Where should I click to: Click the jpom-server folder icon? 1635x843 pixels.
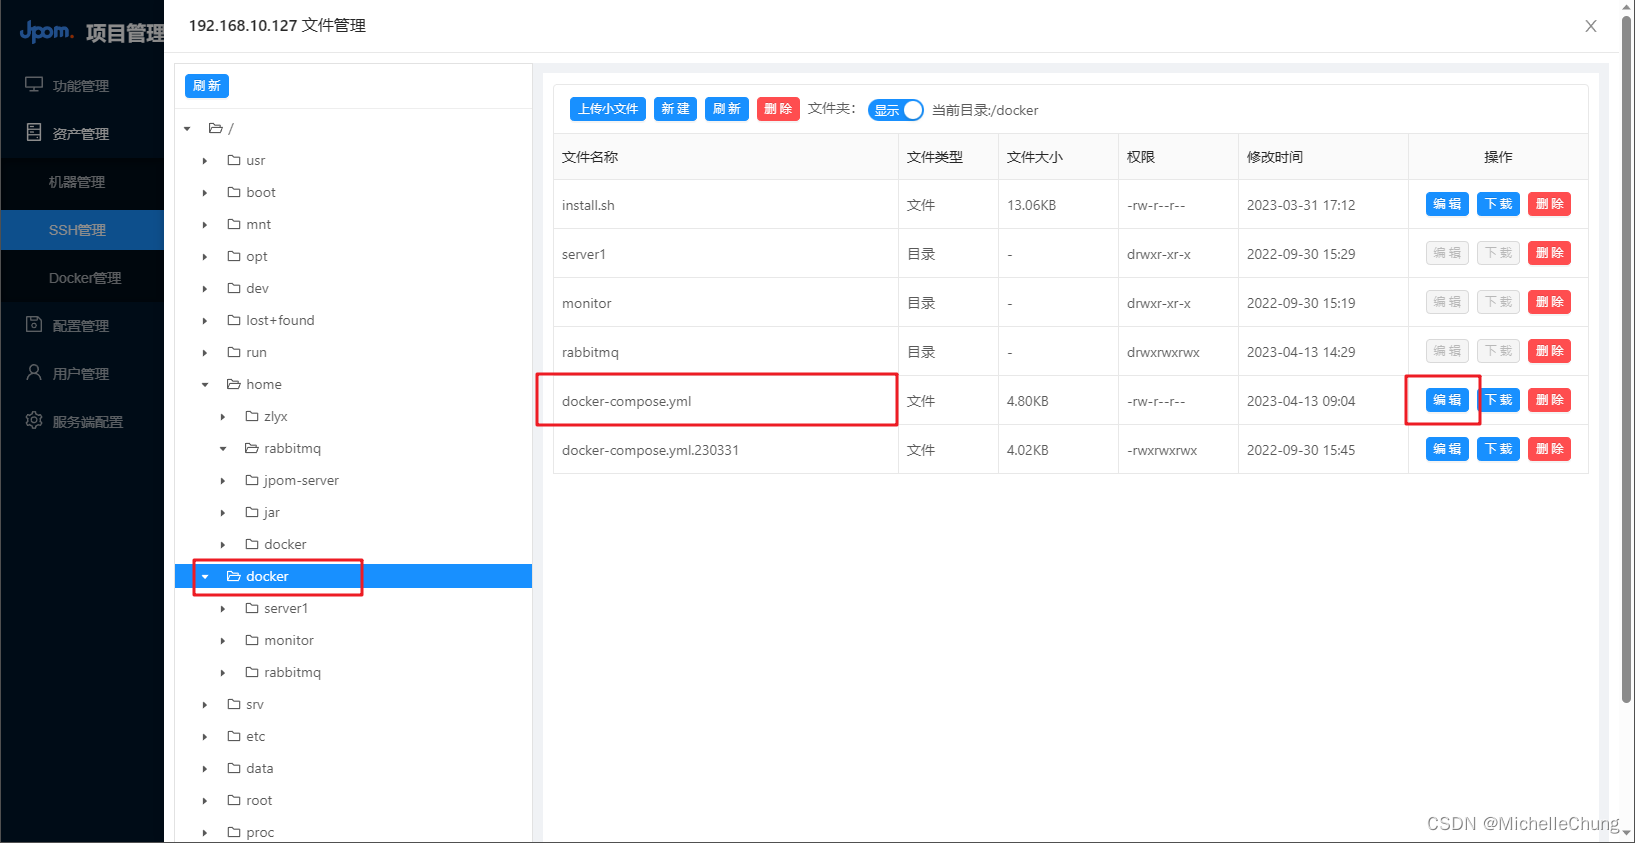tap(252, 480)
